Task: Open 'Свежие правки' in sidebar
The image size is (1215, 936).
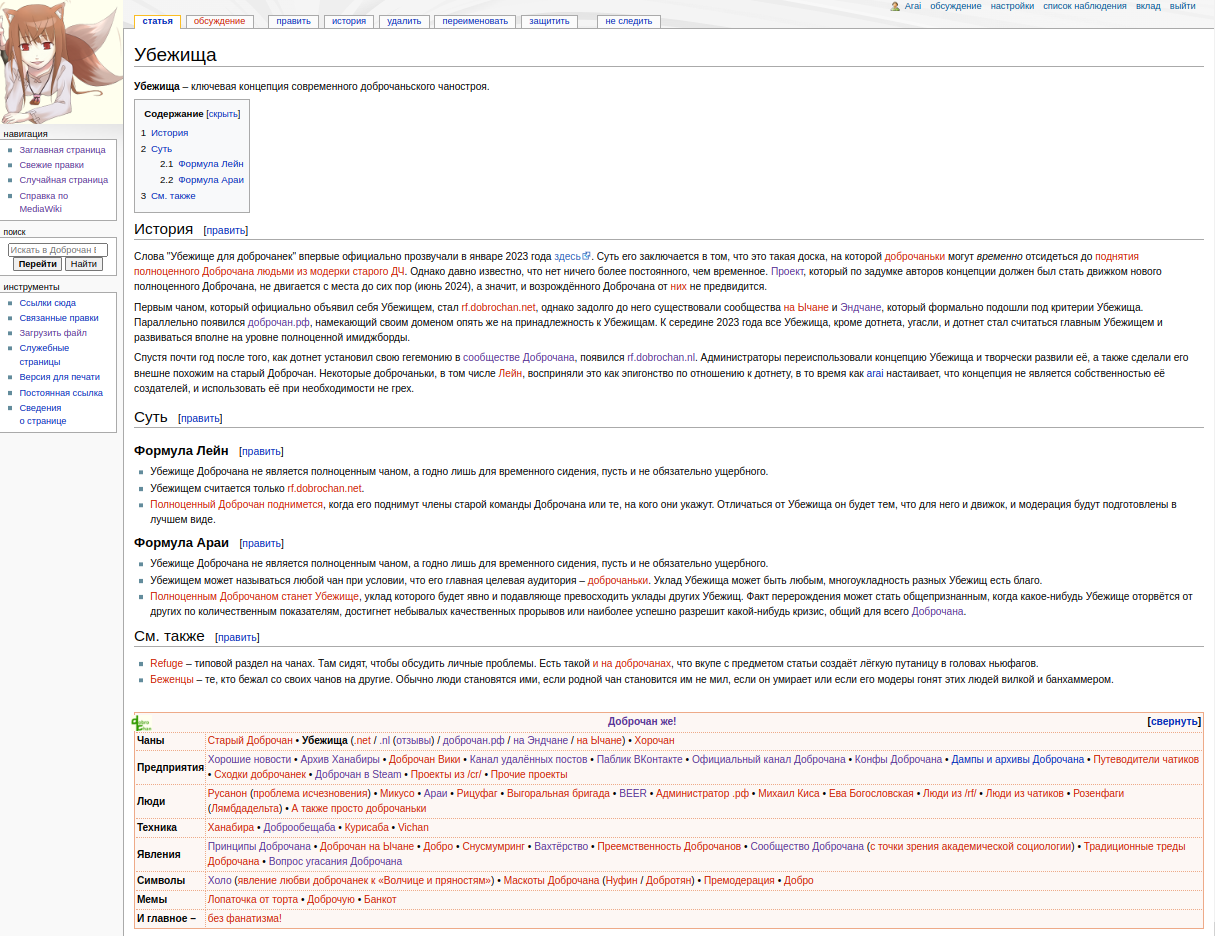Action: point(51,165)
